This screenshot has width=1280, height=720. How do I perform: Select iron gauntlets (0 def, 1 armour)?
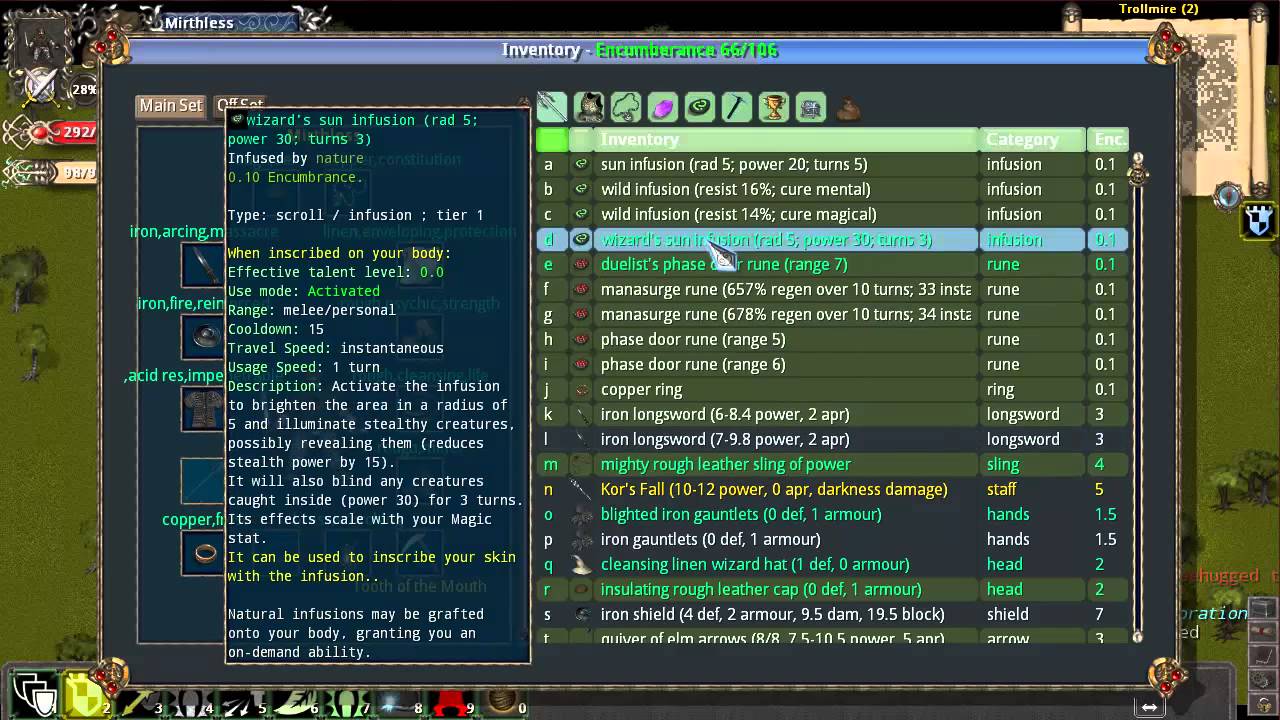(x=832, y=539)
